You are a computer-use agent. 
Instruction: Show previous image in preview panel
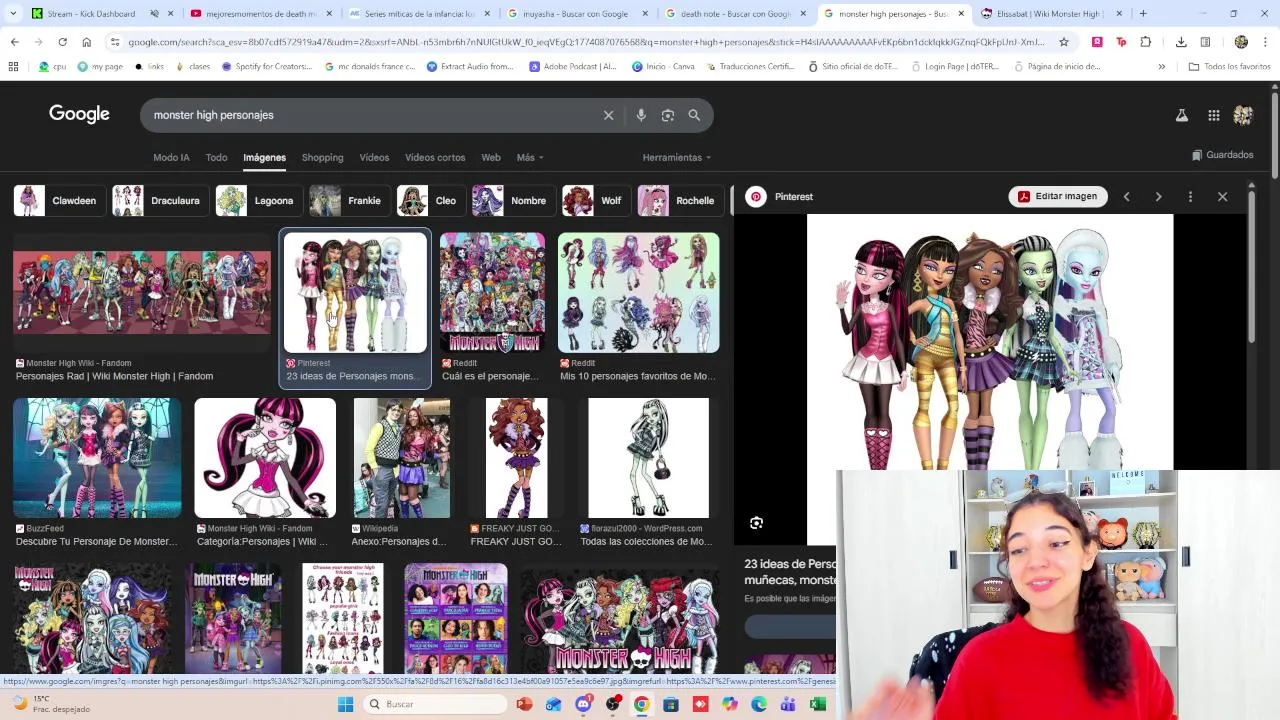1126,197
